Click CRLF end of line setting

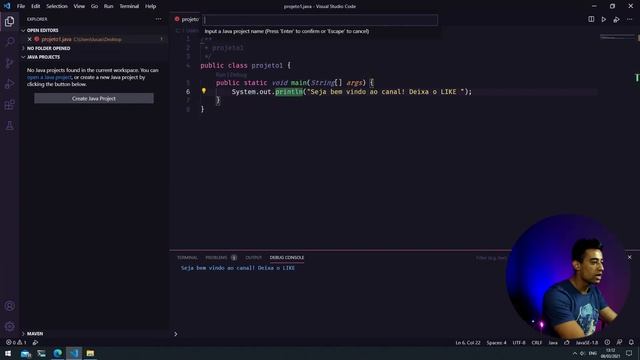point(537,342)
